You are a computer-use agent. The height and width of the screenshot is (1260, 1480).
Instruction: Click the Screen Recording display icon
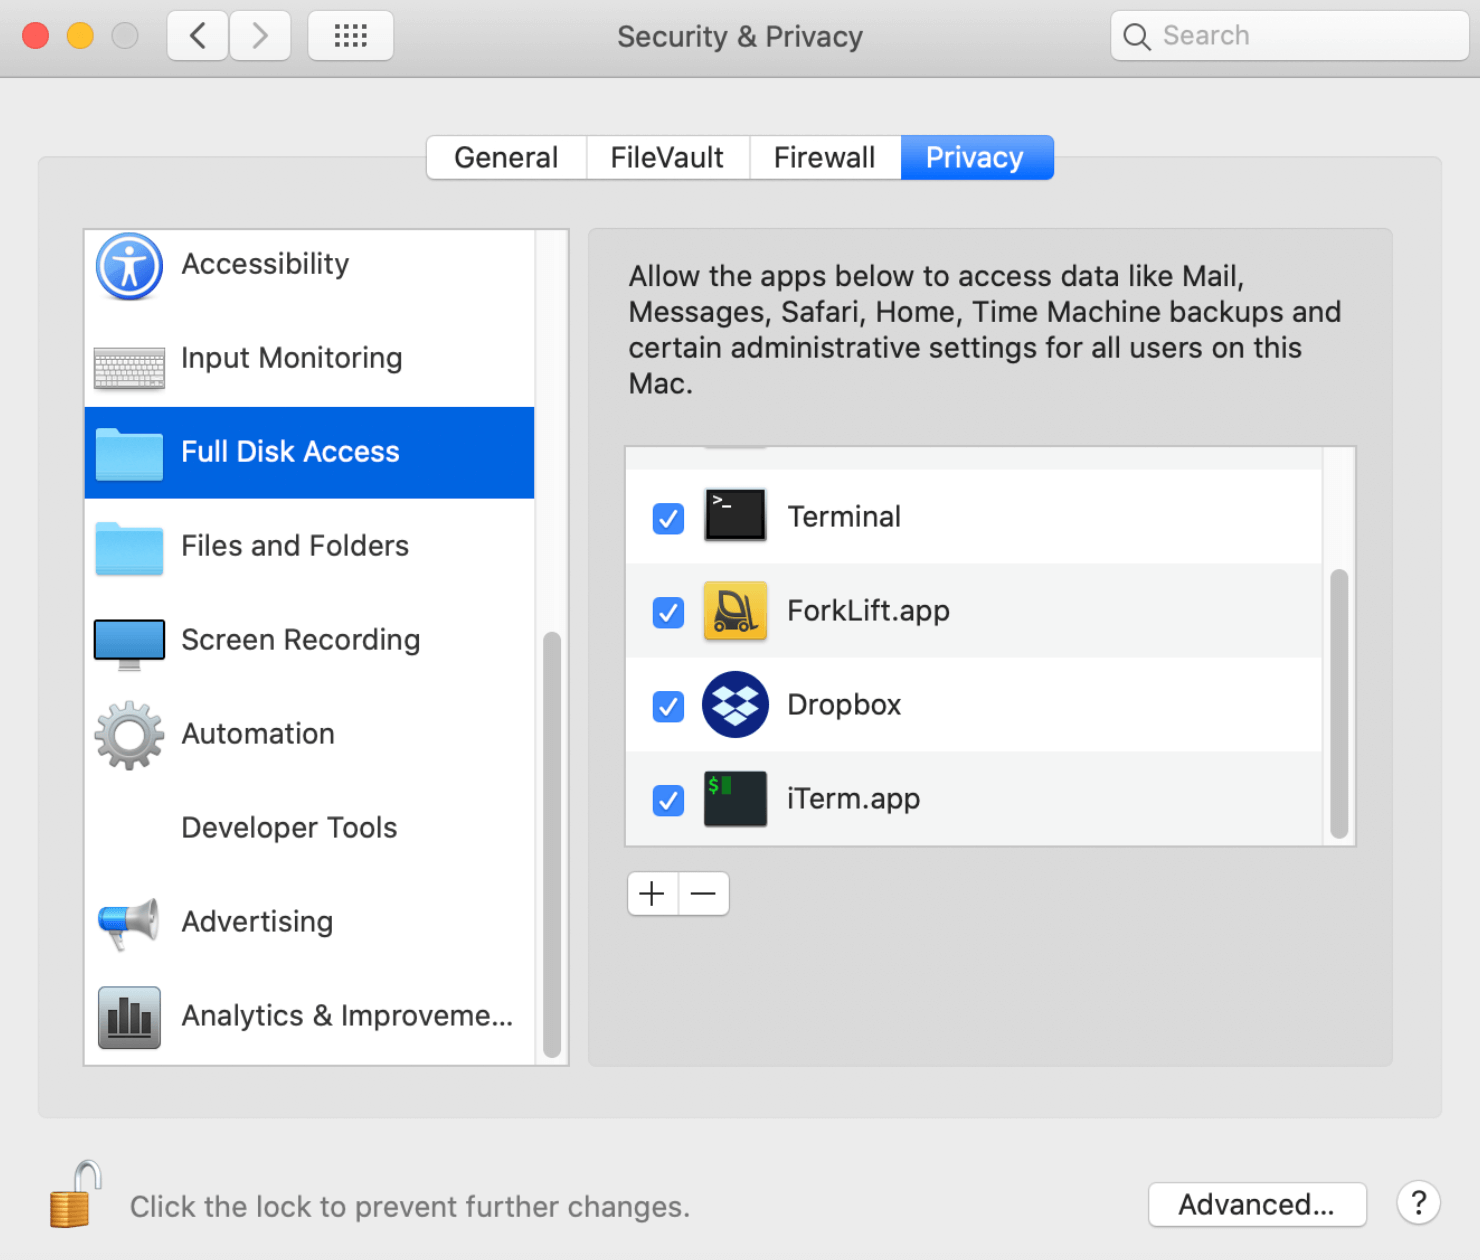(x=128, y=643)
